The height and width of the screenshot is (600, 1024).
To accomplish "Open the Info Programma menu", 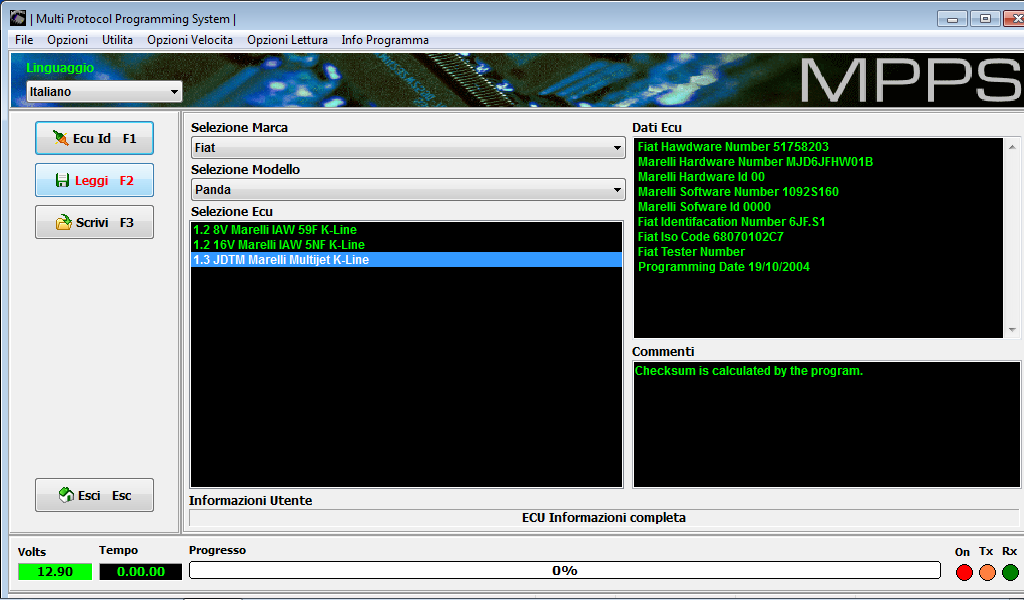I will pos(385,40).
